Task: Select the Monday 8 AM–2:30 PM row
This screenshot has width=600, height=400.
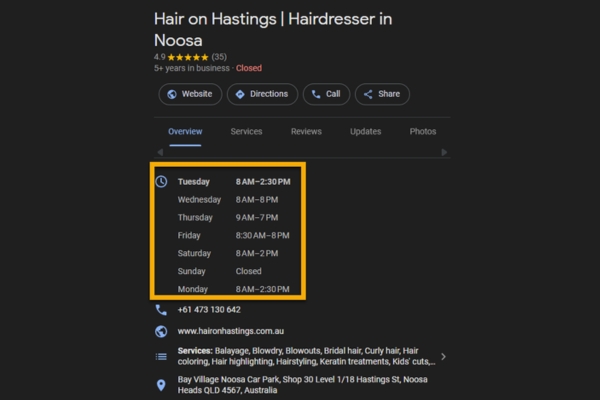Action: click(x=233, y=289)
